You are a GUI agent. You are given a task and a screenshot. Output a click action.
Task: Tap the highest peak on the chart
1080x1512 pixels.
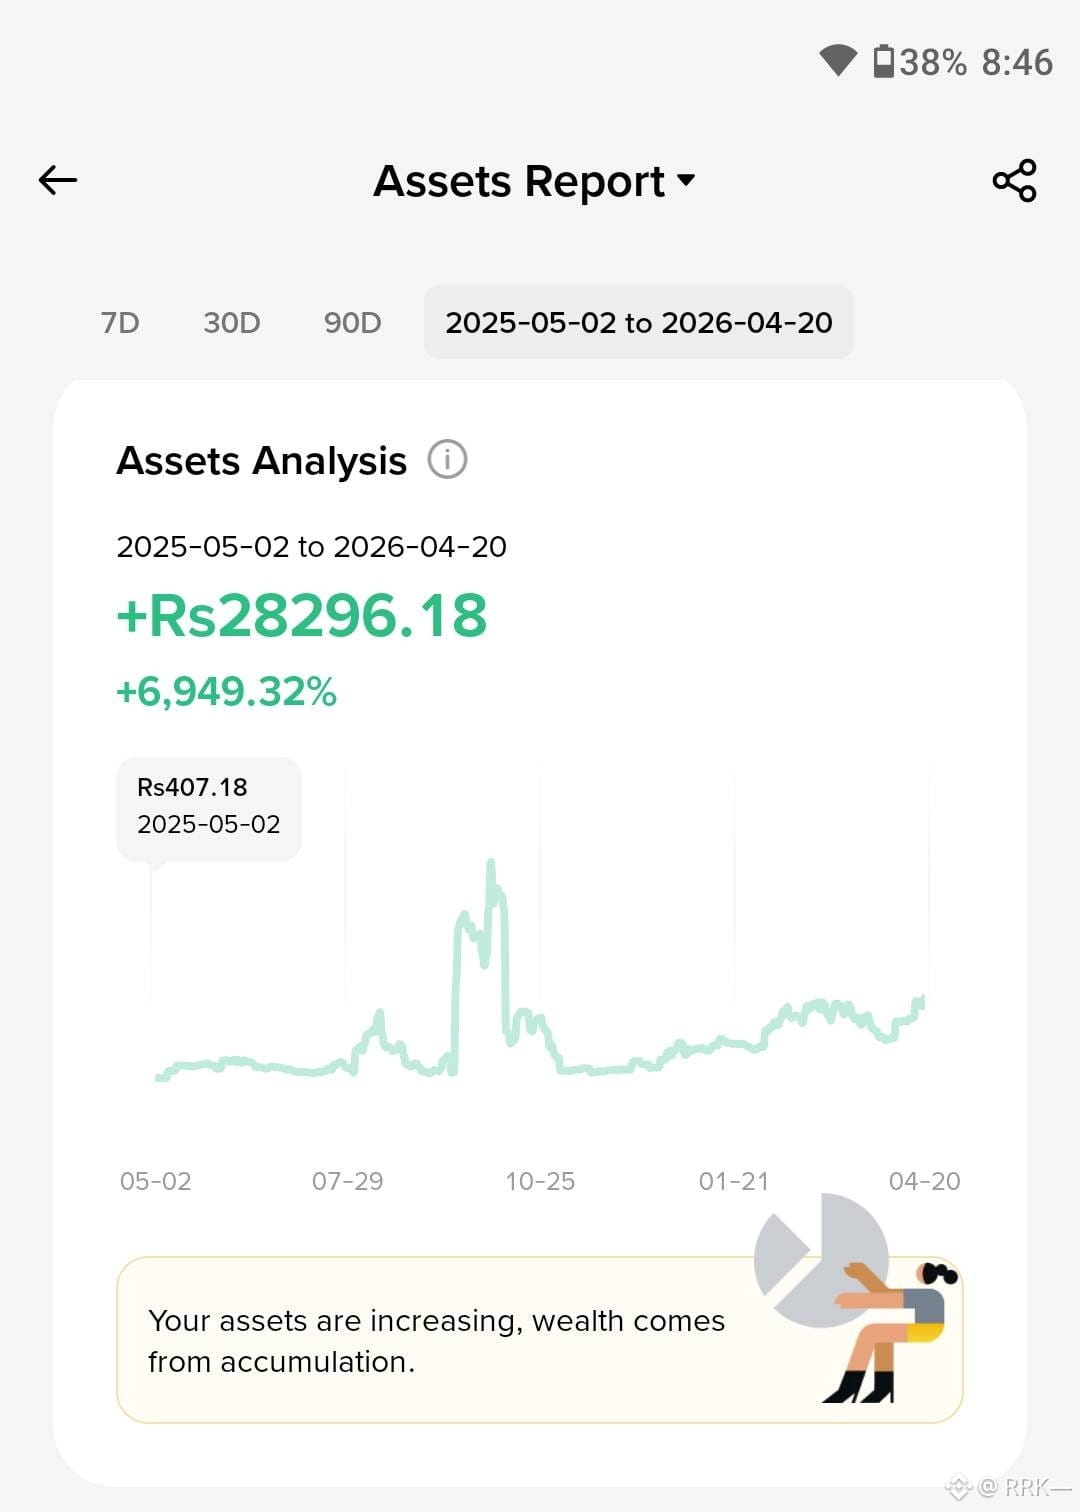pyautogui.click(x=491, y=862)
